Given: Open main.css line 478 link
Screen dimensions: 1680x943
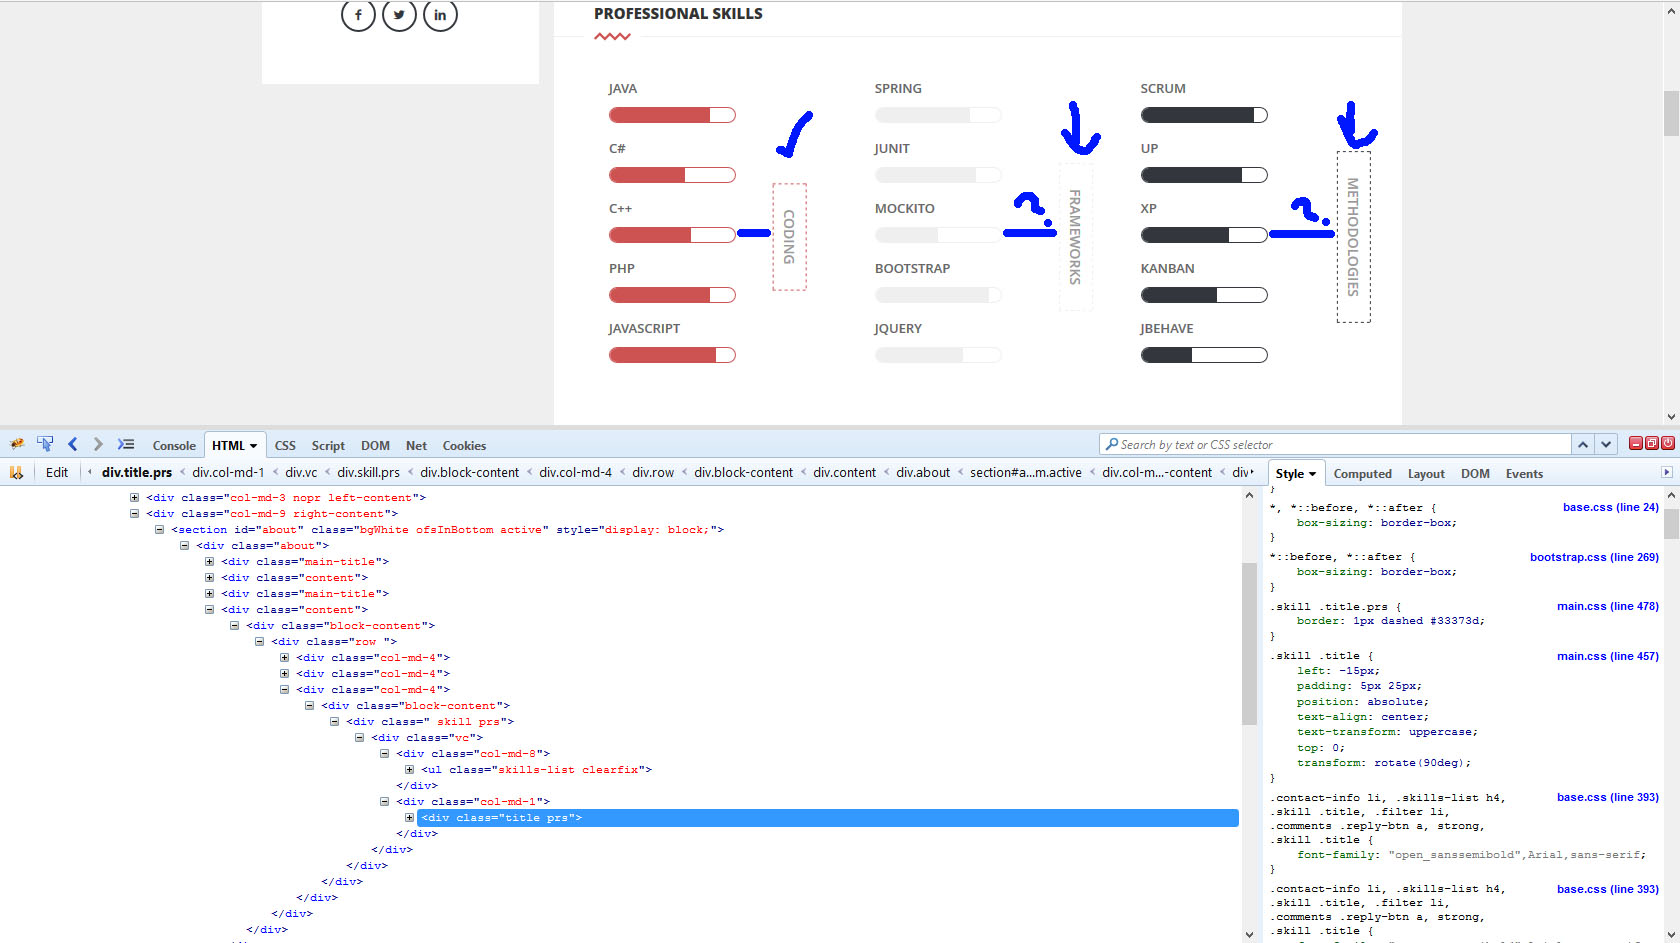Looking at the screenshot, I should (x=1607, y=606).
